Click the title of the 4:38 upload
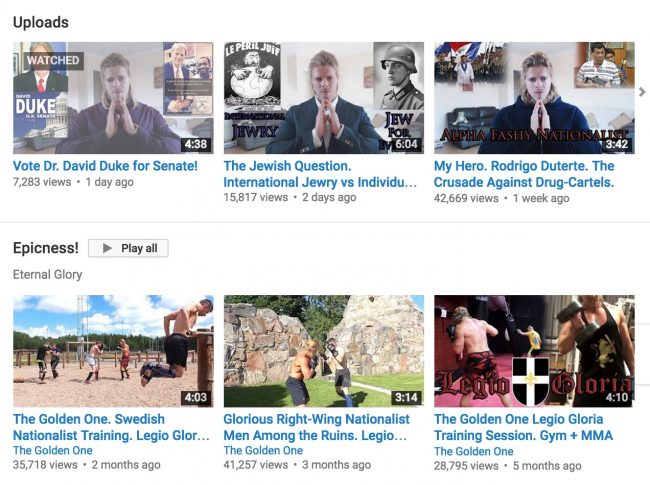Viewport: 650px width, 485px height. click(x=105, y=166)
